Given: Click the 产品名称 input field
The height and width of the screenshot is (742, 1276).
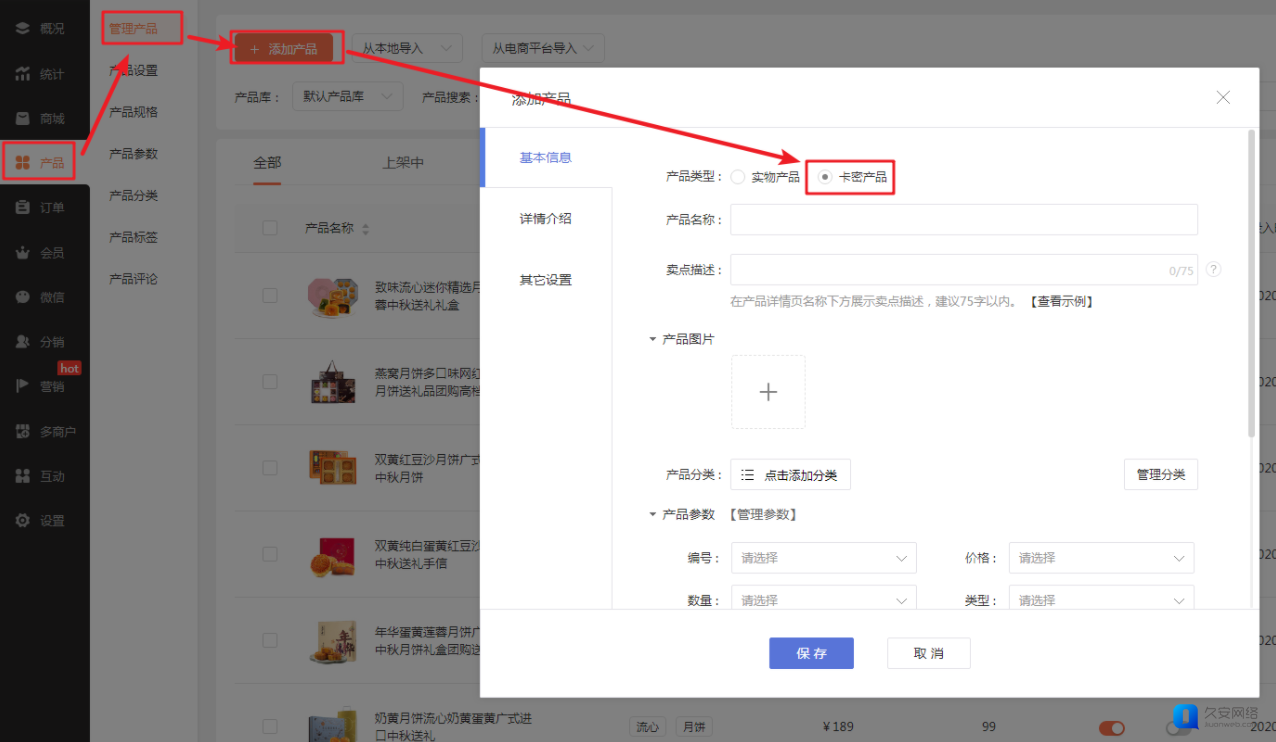Looking at the screenshot, I should pos(963,219).
